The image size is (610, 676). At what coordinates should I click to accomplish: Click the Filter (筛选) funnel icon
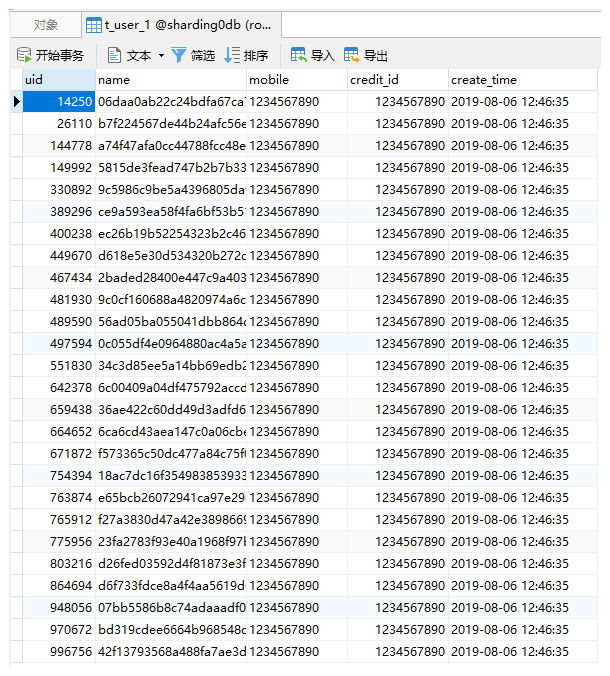tap(178, 55)
